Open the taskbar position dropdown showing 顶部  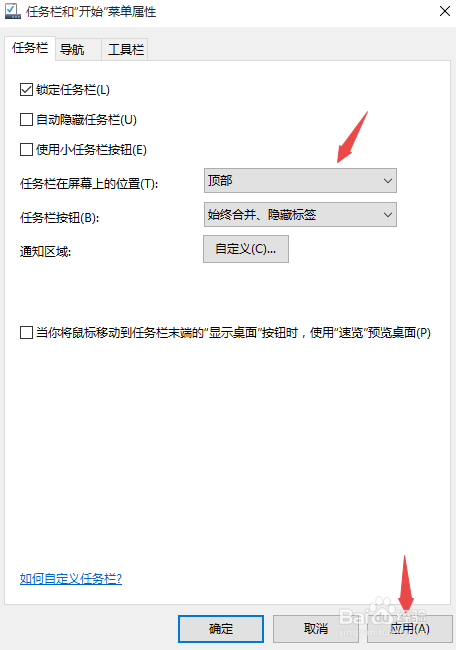(x=300, y=180)
